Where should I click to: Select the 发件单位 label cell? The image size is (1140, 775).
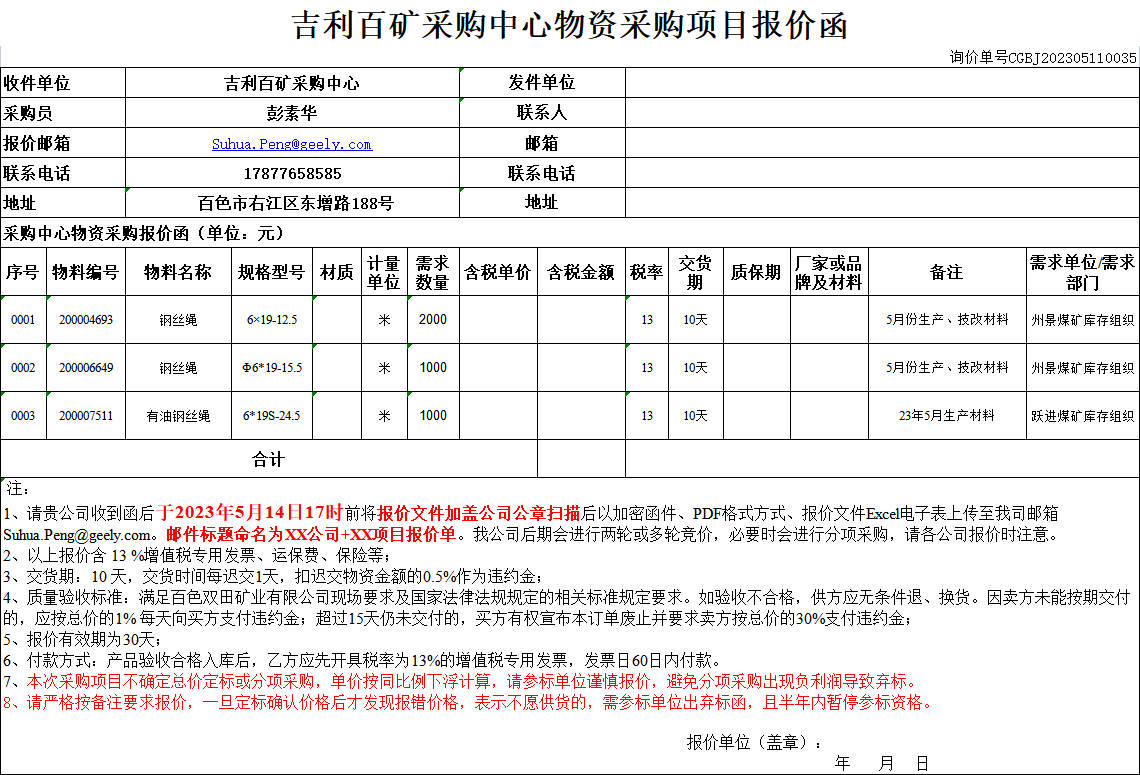(542, 83)
